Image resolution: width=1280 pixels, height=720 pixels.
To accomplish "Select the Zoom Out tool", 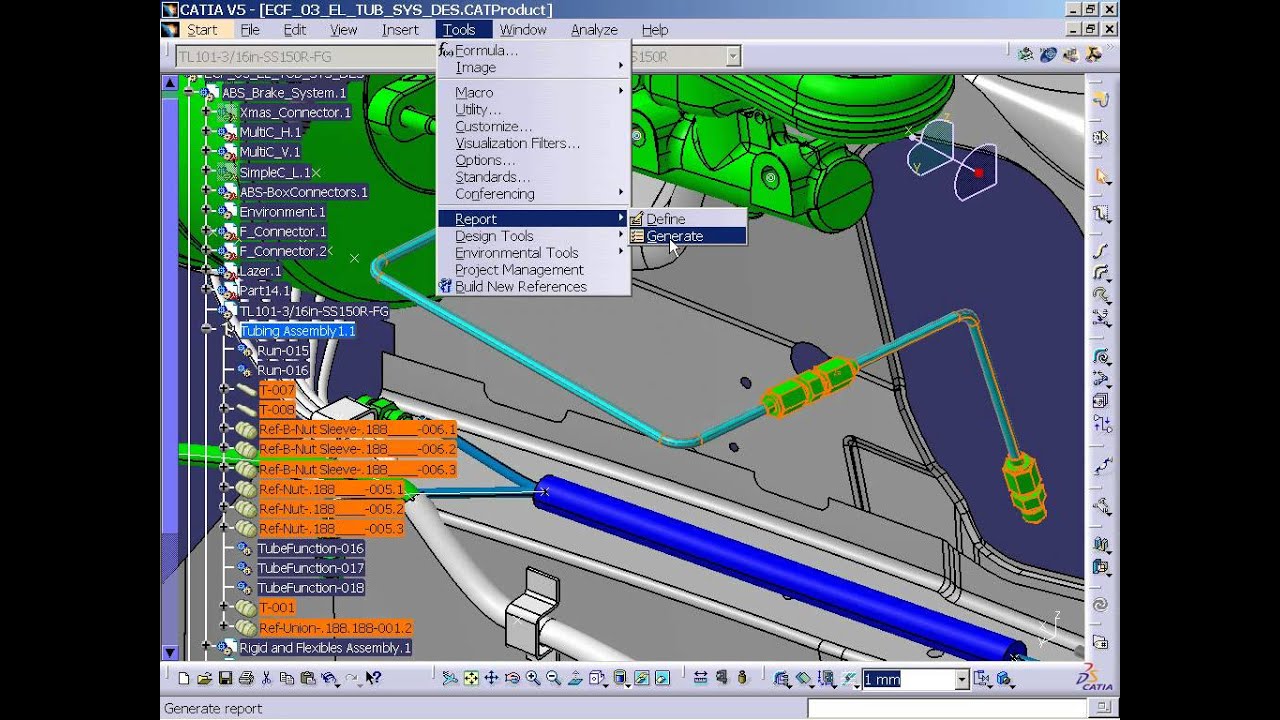I will [553, 678].
